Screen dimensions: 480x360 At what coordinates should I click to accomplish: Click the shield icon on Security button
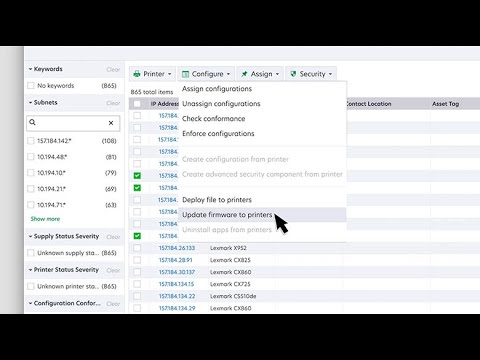point(293,74)
